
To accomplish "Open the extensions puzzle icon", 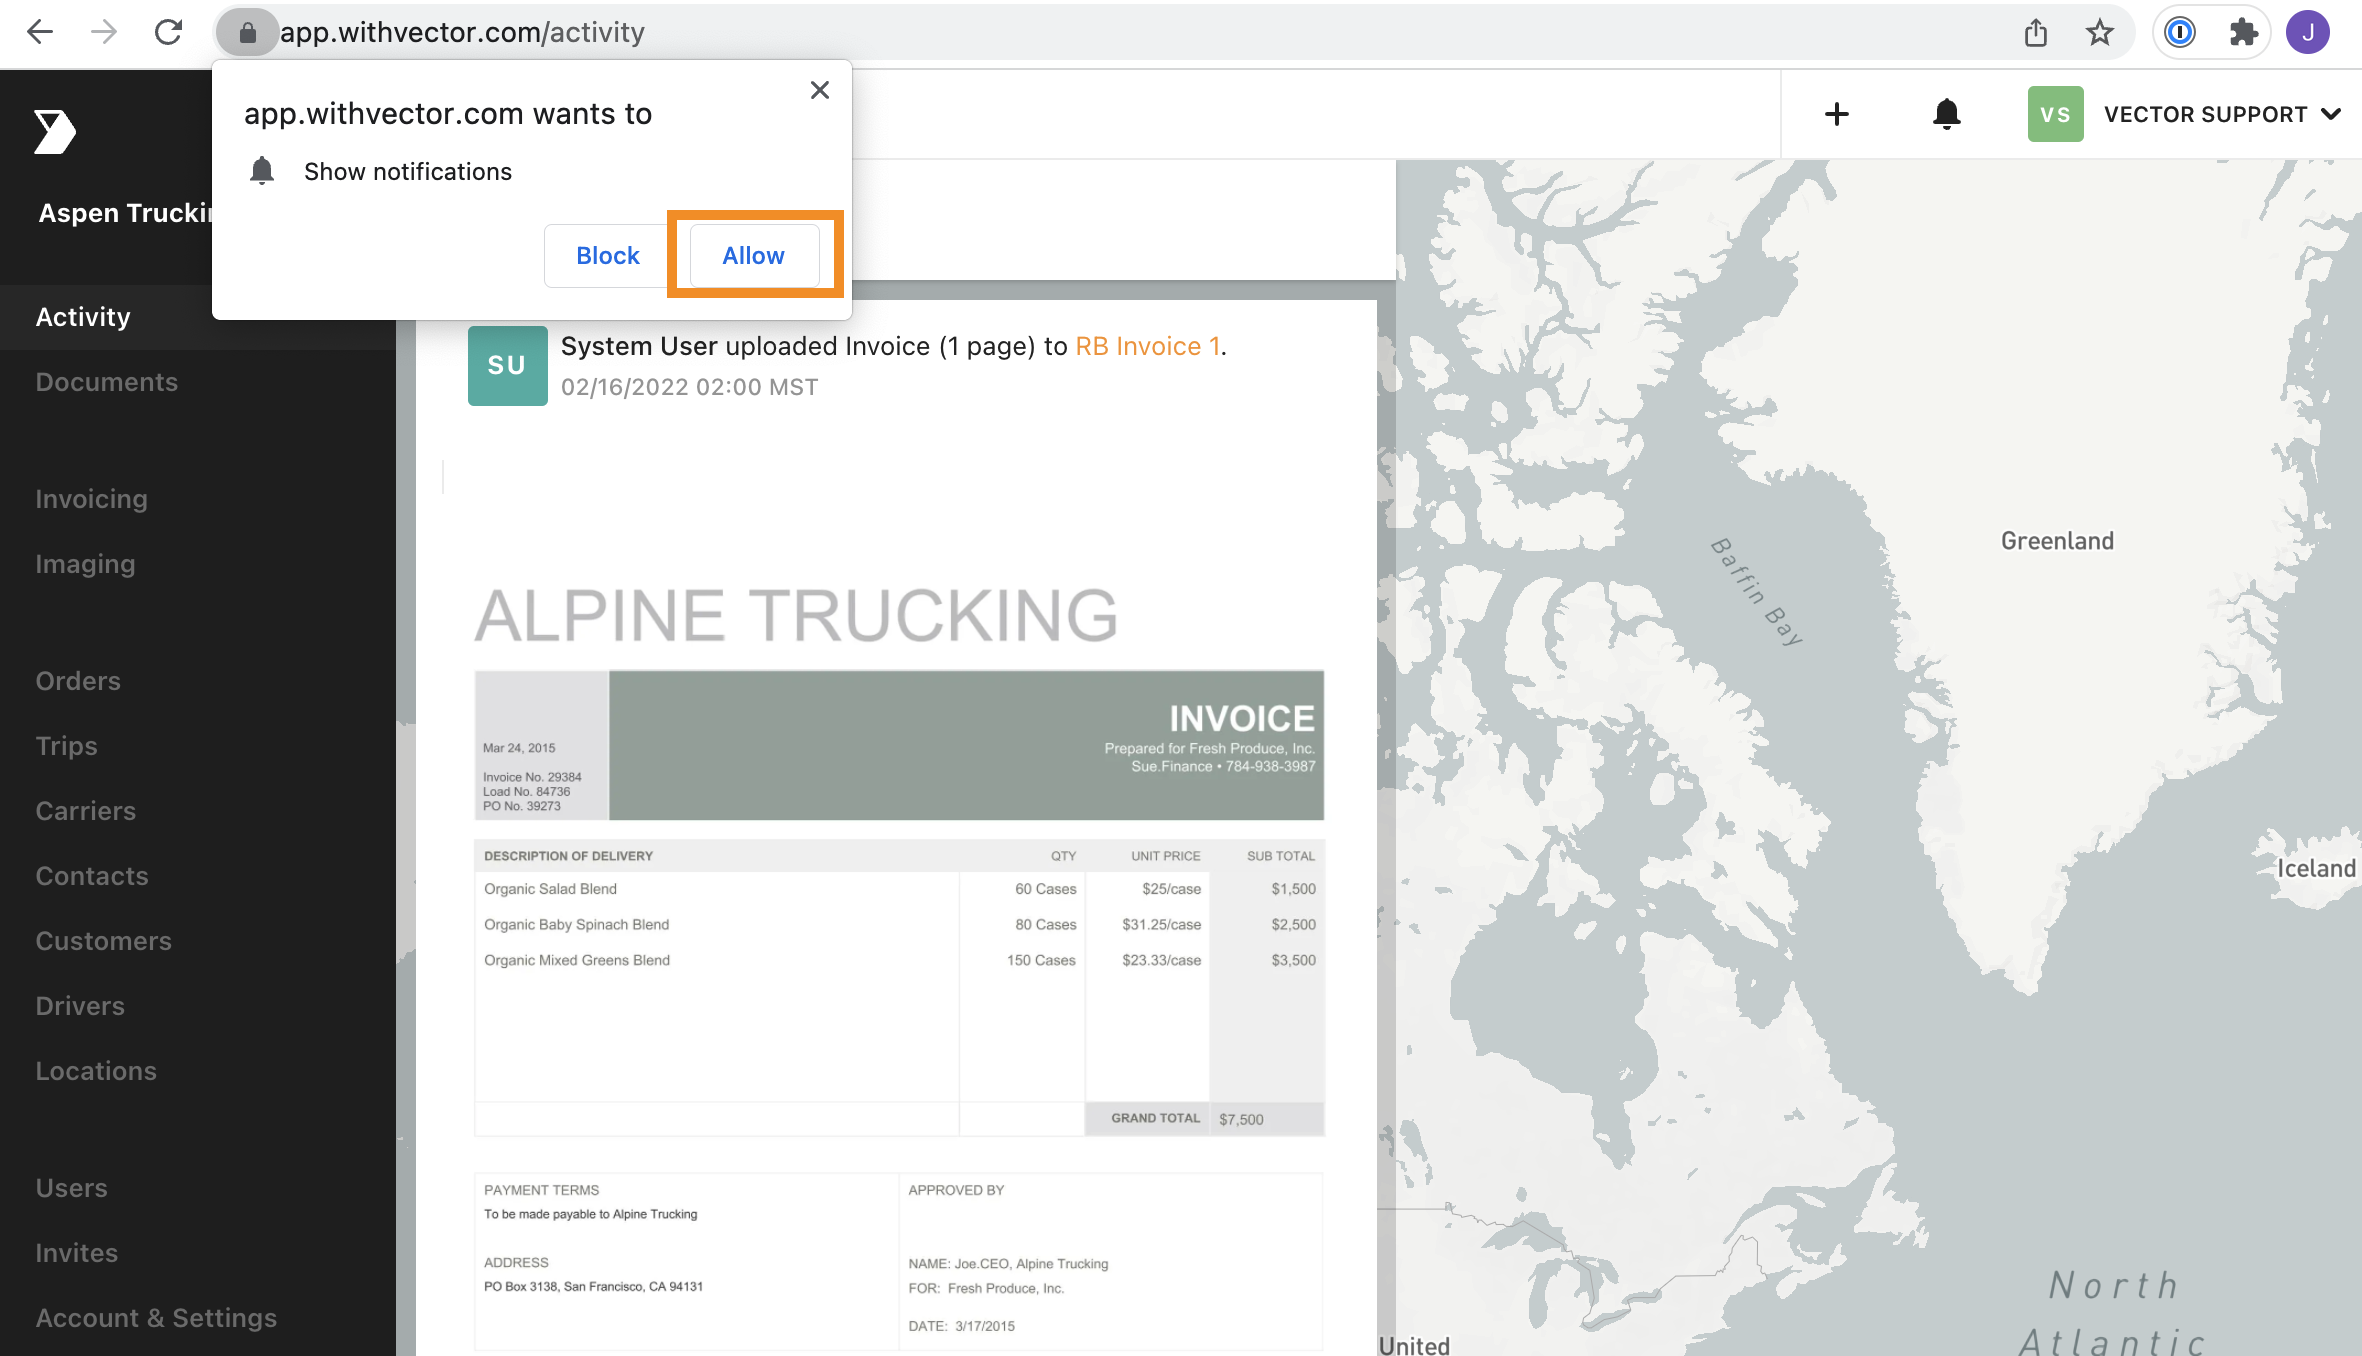I will tap(2244, 33).
